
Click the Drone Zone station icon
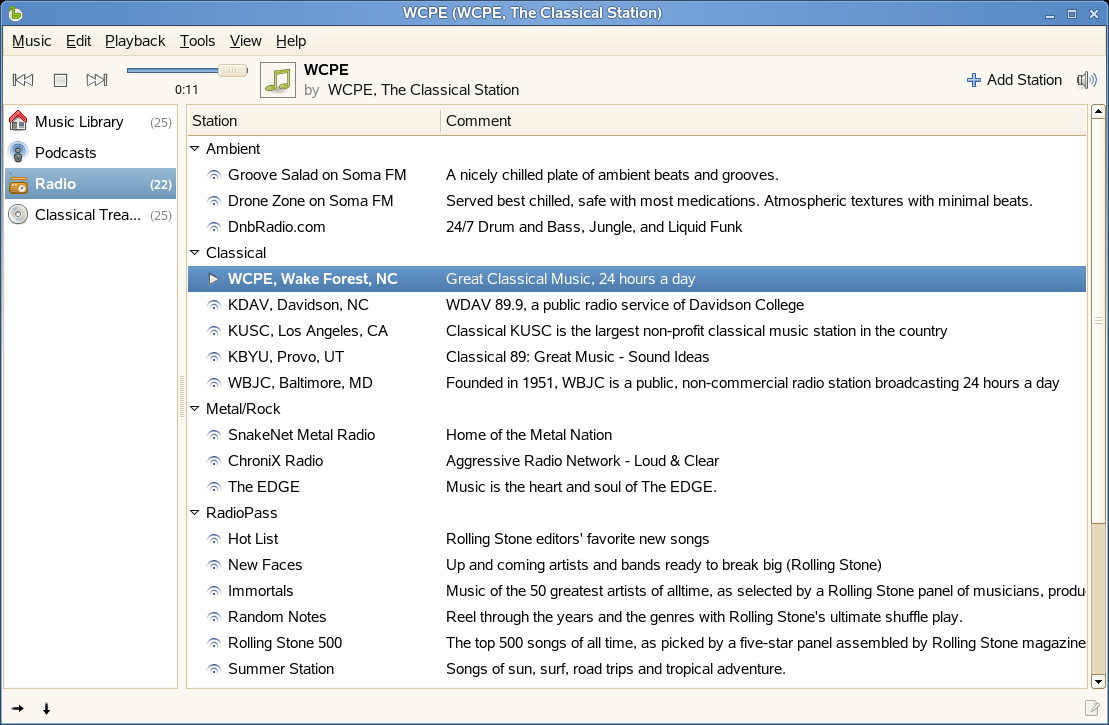[x=214, y=201]
